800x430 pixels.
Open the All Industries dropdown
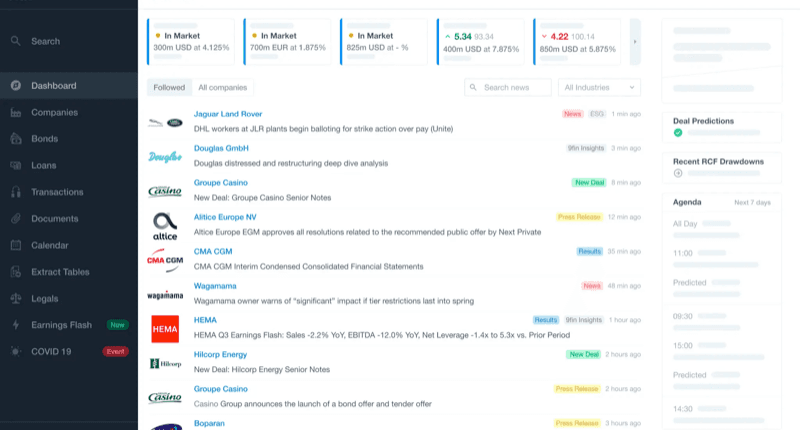[599, 88]
